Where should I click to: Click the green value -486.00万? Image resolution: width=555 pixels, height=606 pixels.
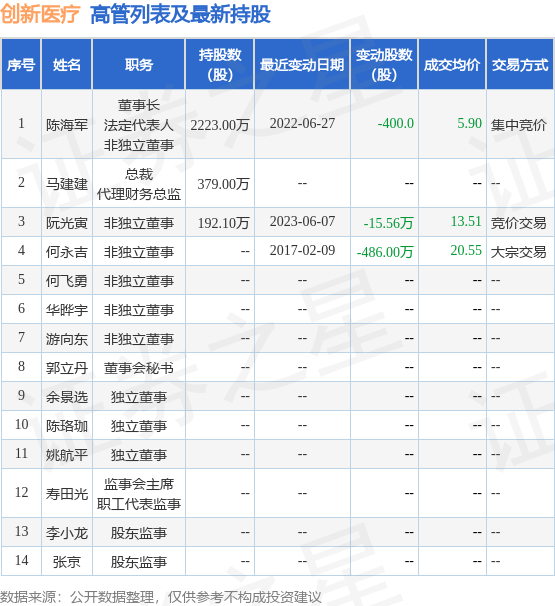point(385,252)
